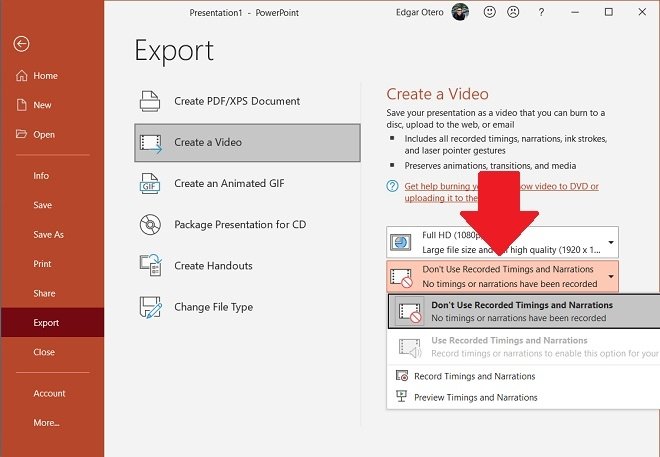Click the Preview Timings projector screen icon
The height and width of the screenshot is (457, 660).
click(x=402, y=396)
